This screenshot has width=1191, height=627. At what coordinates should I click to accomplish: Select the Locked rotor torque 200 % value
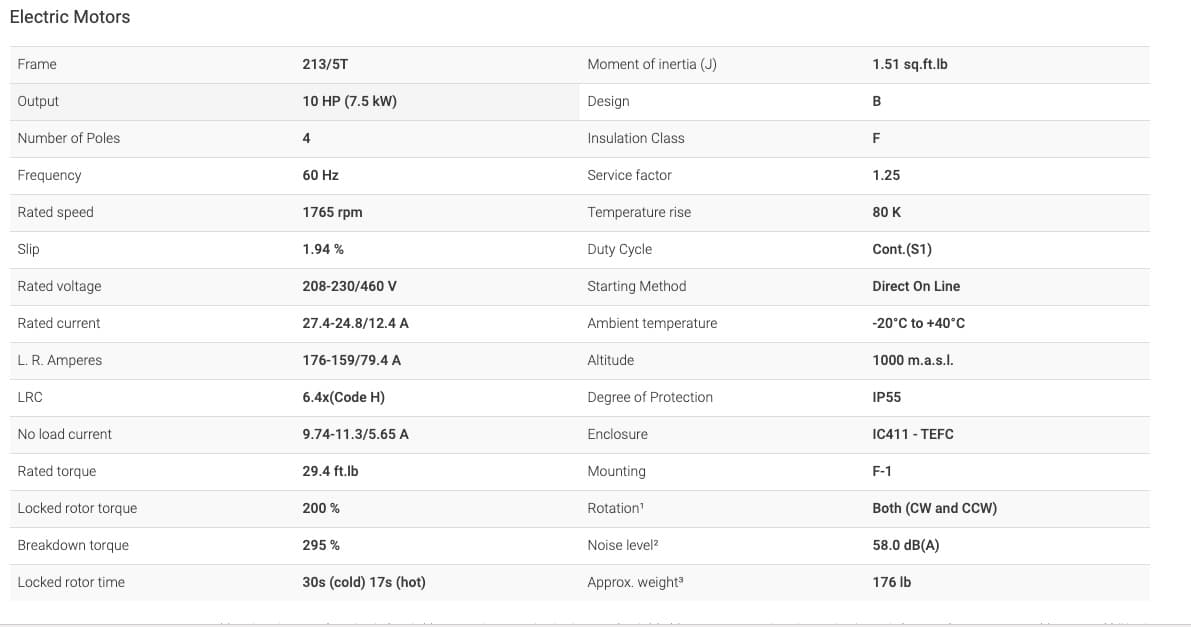tap(321, 508)
